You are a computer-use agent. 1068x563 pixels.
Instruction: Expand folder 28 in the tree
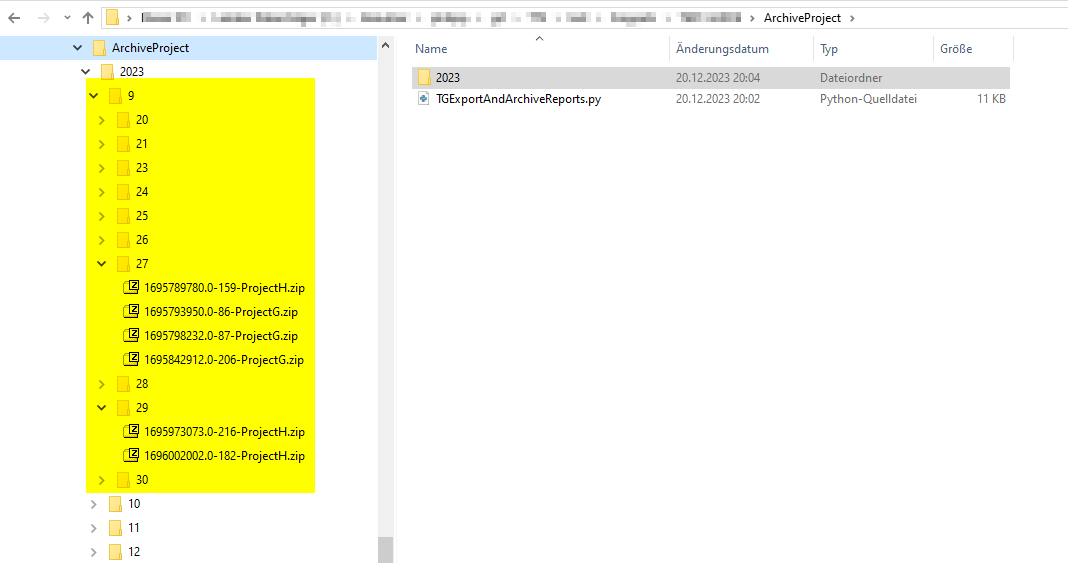pos(102,385)
